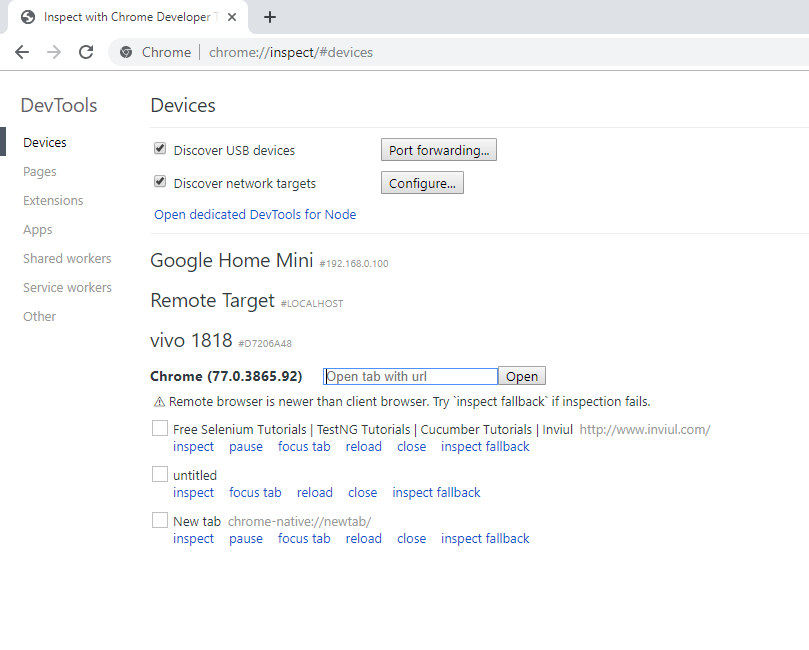Inspect the New tab entry

[x=193, y=539]
